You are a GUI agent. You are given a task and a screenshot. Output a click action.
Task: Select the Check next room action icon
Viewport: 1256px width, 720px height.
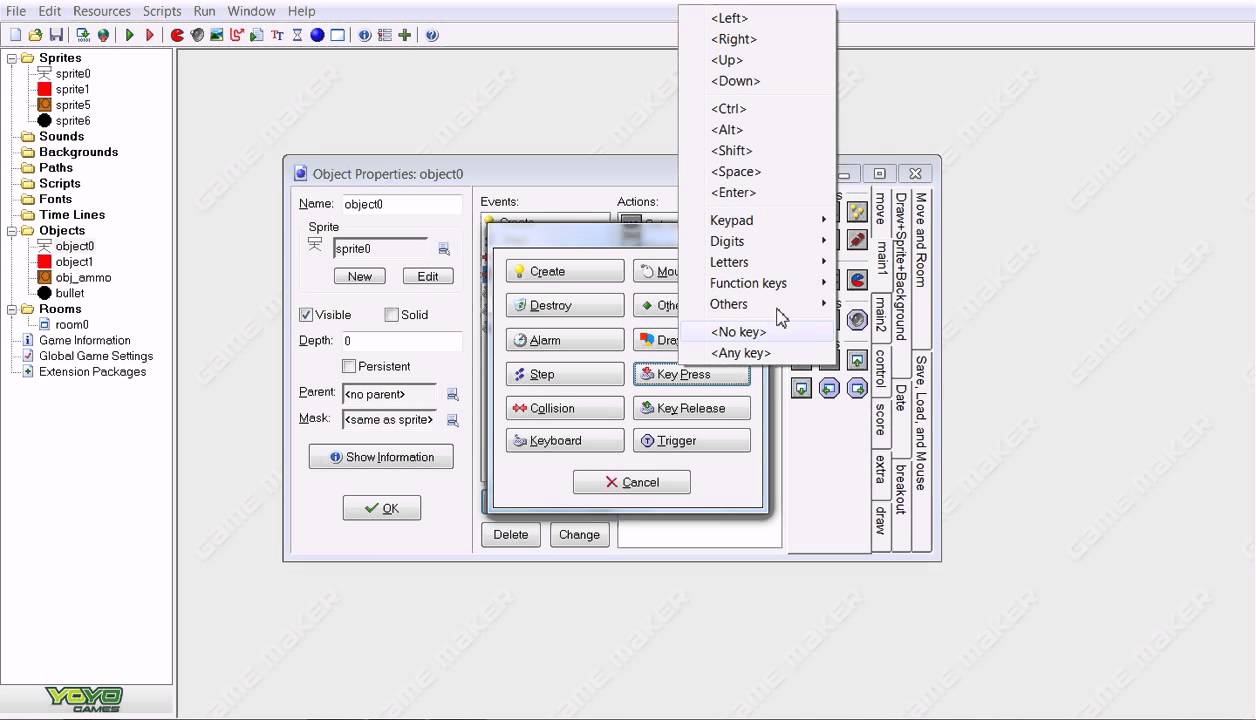(x=857, y=388)
